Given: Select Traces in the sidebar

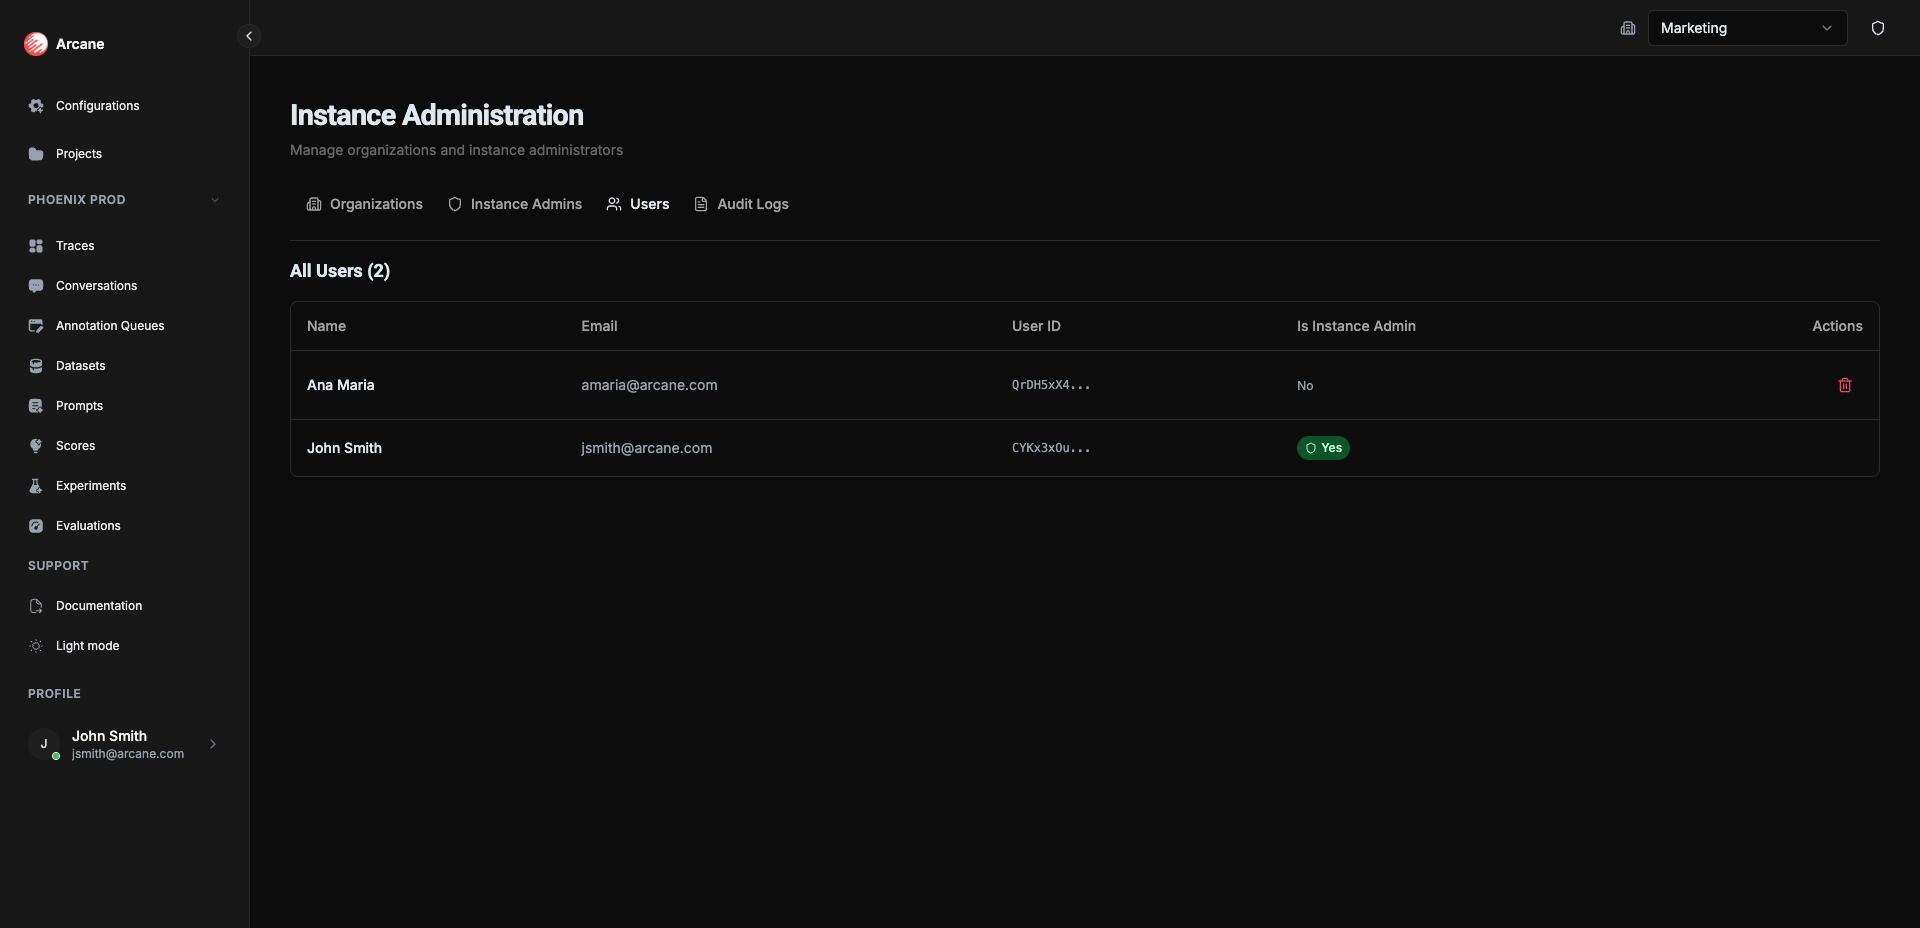Looking at the screenshot, I should 74,245.
